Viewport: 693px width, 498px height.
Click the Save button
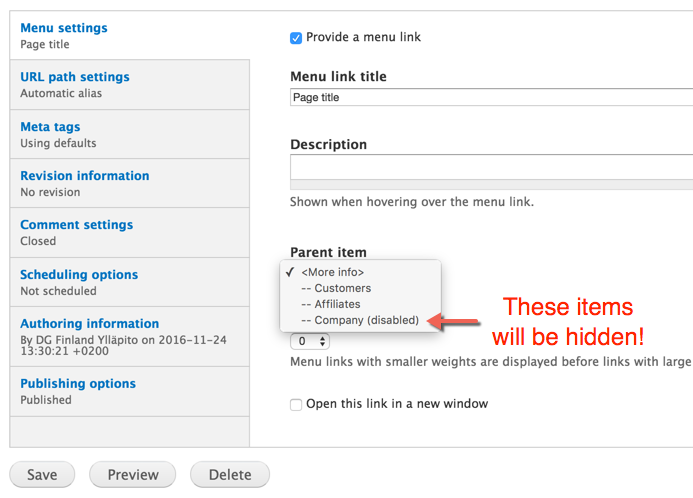click(x=42, y=475)
